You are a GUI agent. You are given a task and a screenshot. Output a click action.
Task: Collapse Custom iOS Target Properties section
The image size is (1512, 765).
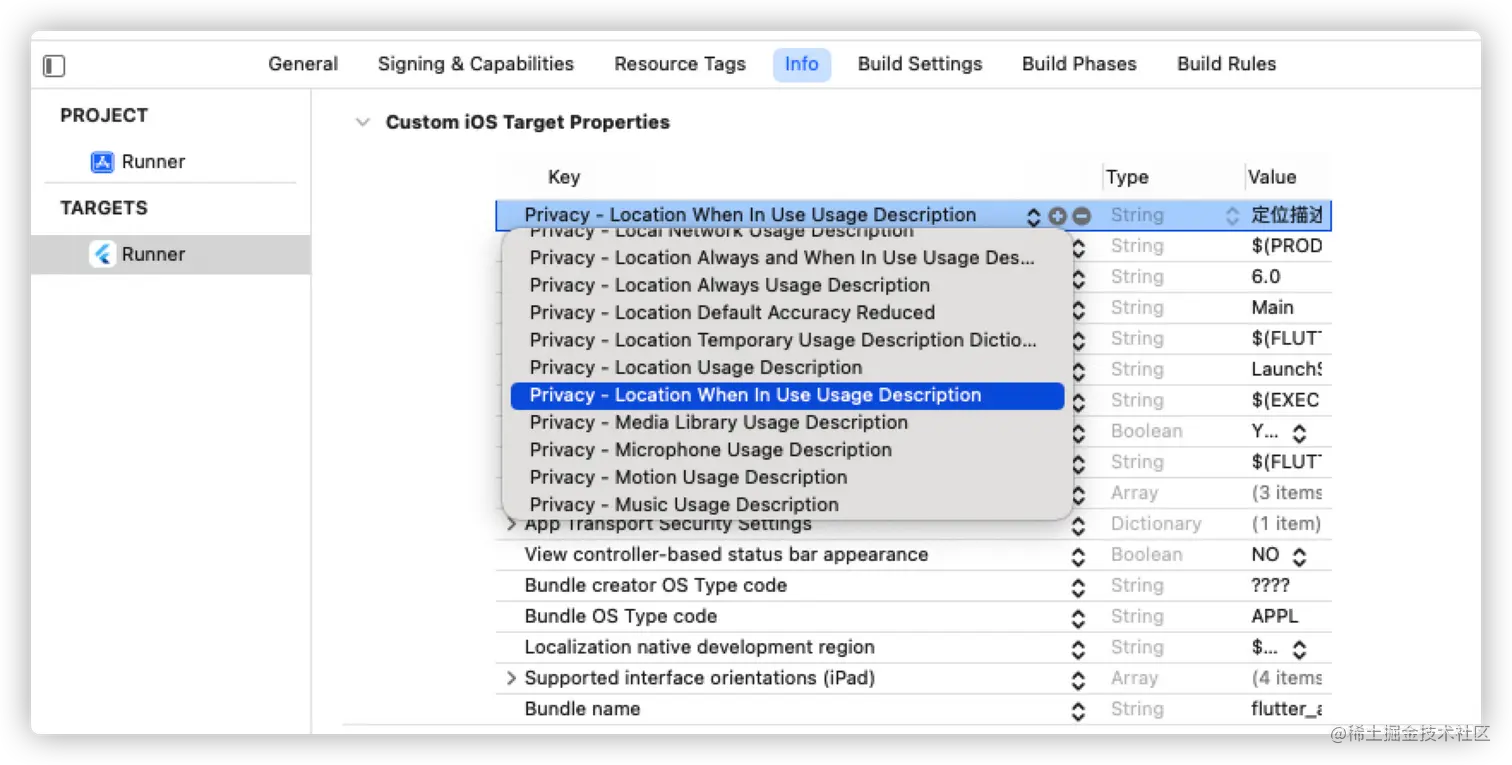tap(362, 123)
